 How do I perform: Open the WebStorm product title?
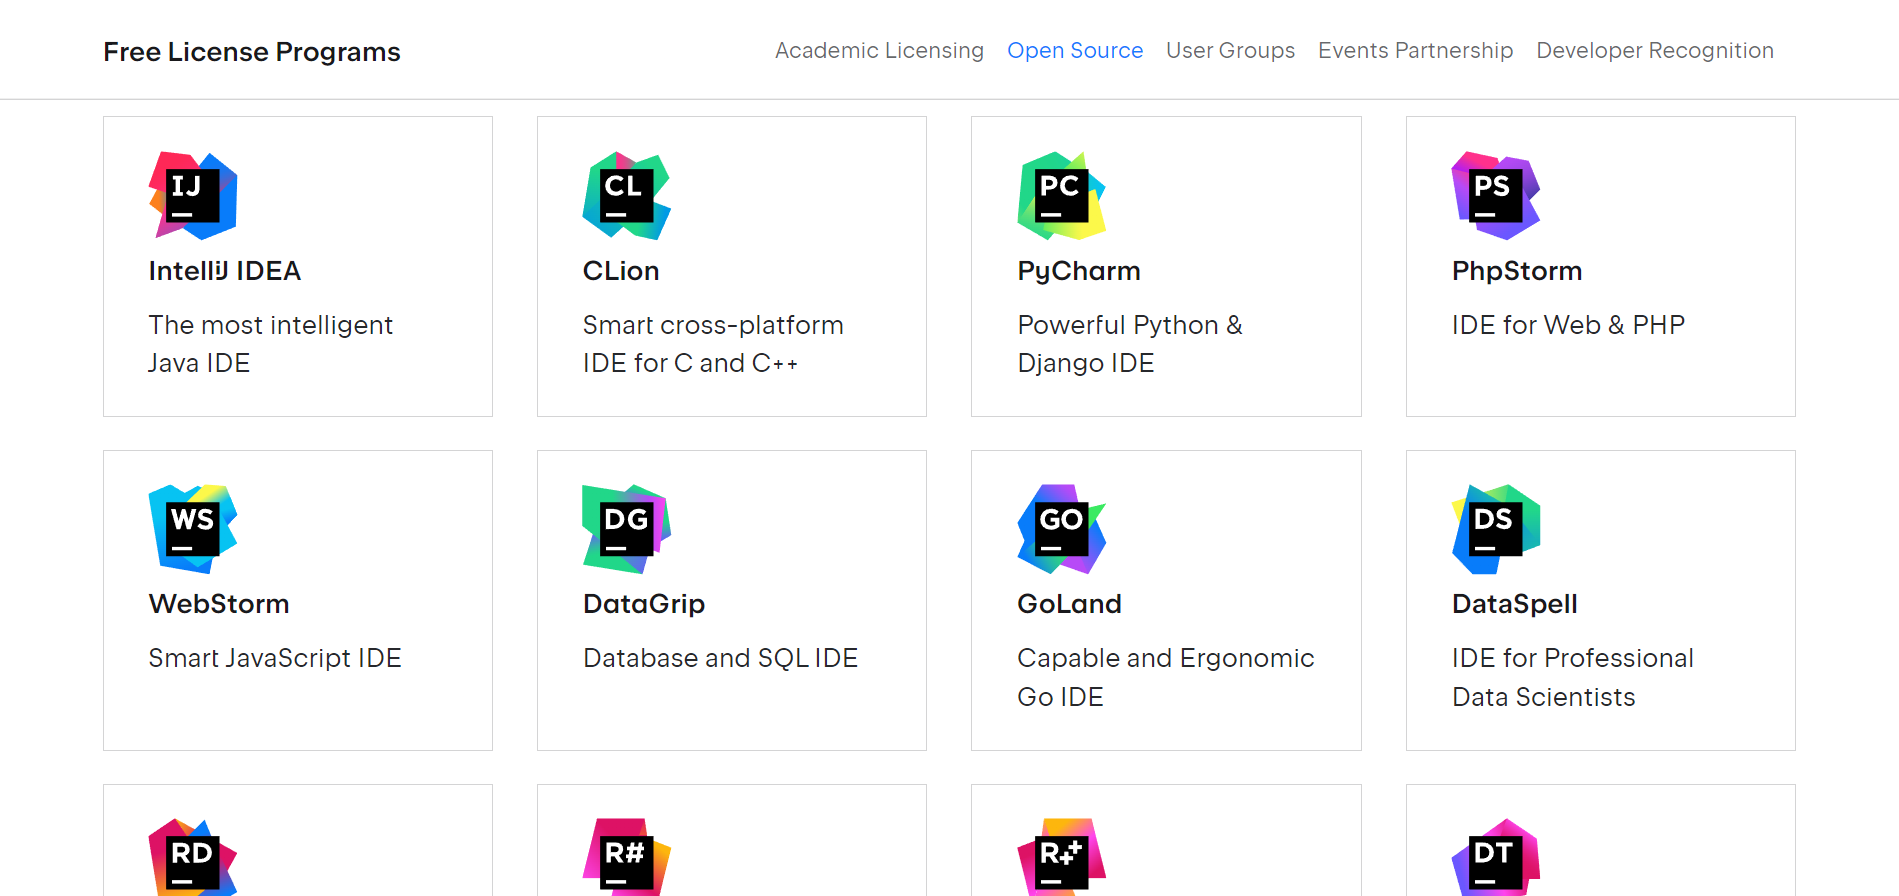219,604
